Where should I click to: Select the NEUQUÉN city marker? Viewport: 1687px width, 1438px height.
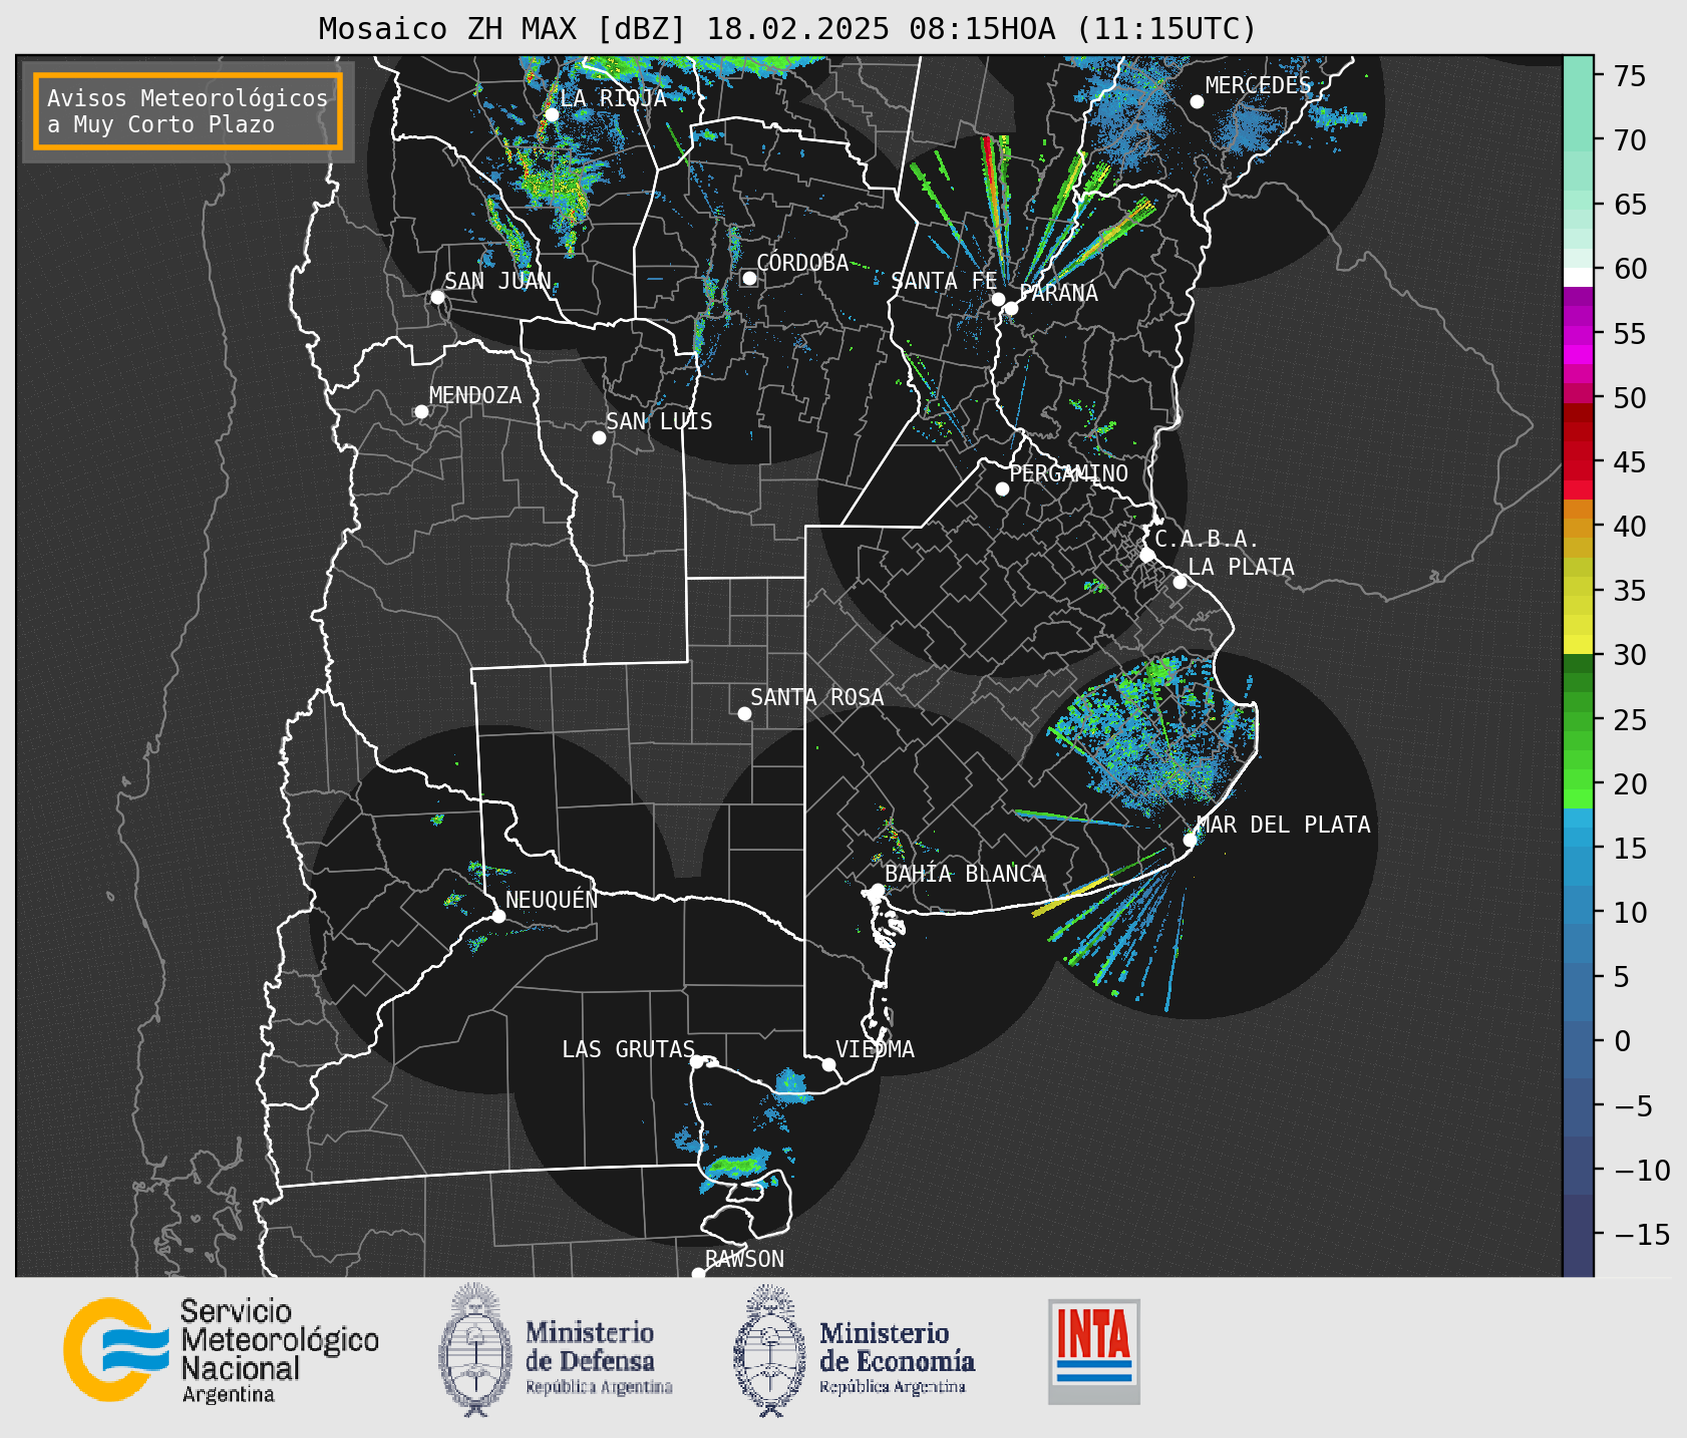tap(498, 916)
